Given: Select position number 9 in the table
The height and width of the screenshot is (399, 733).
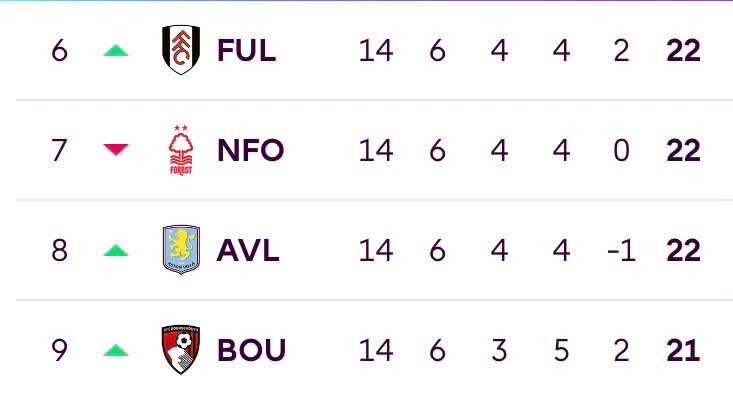Looking at the screenshot, I should [x=59, y=350].
